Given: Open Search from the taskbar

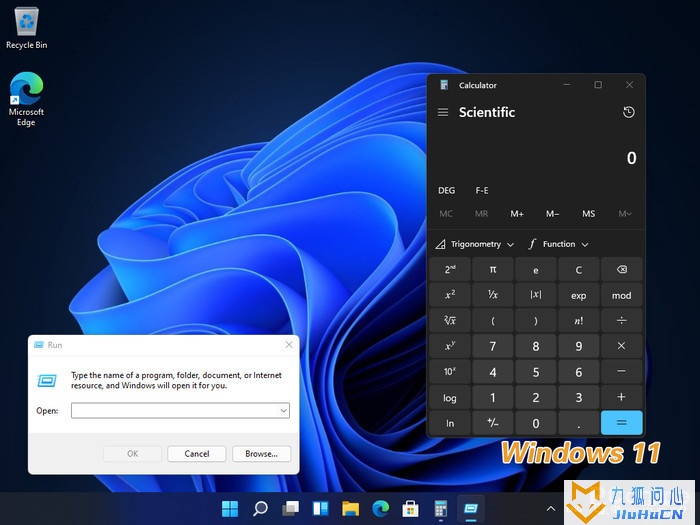Looking at the screenshot, I should (x=260, y=508).
